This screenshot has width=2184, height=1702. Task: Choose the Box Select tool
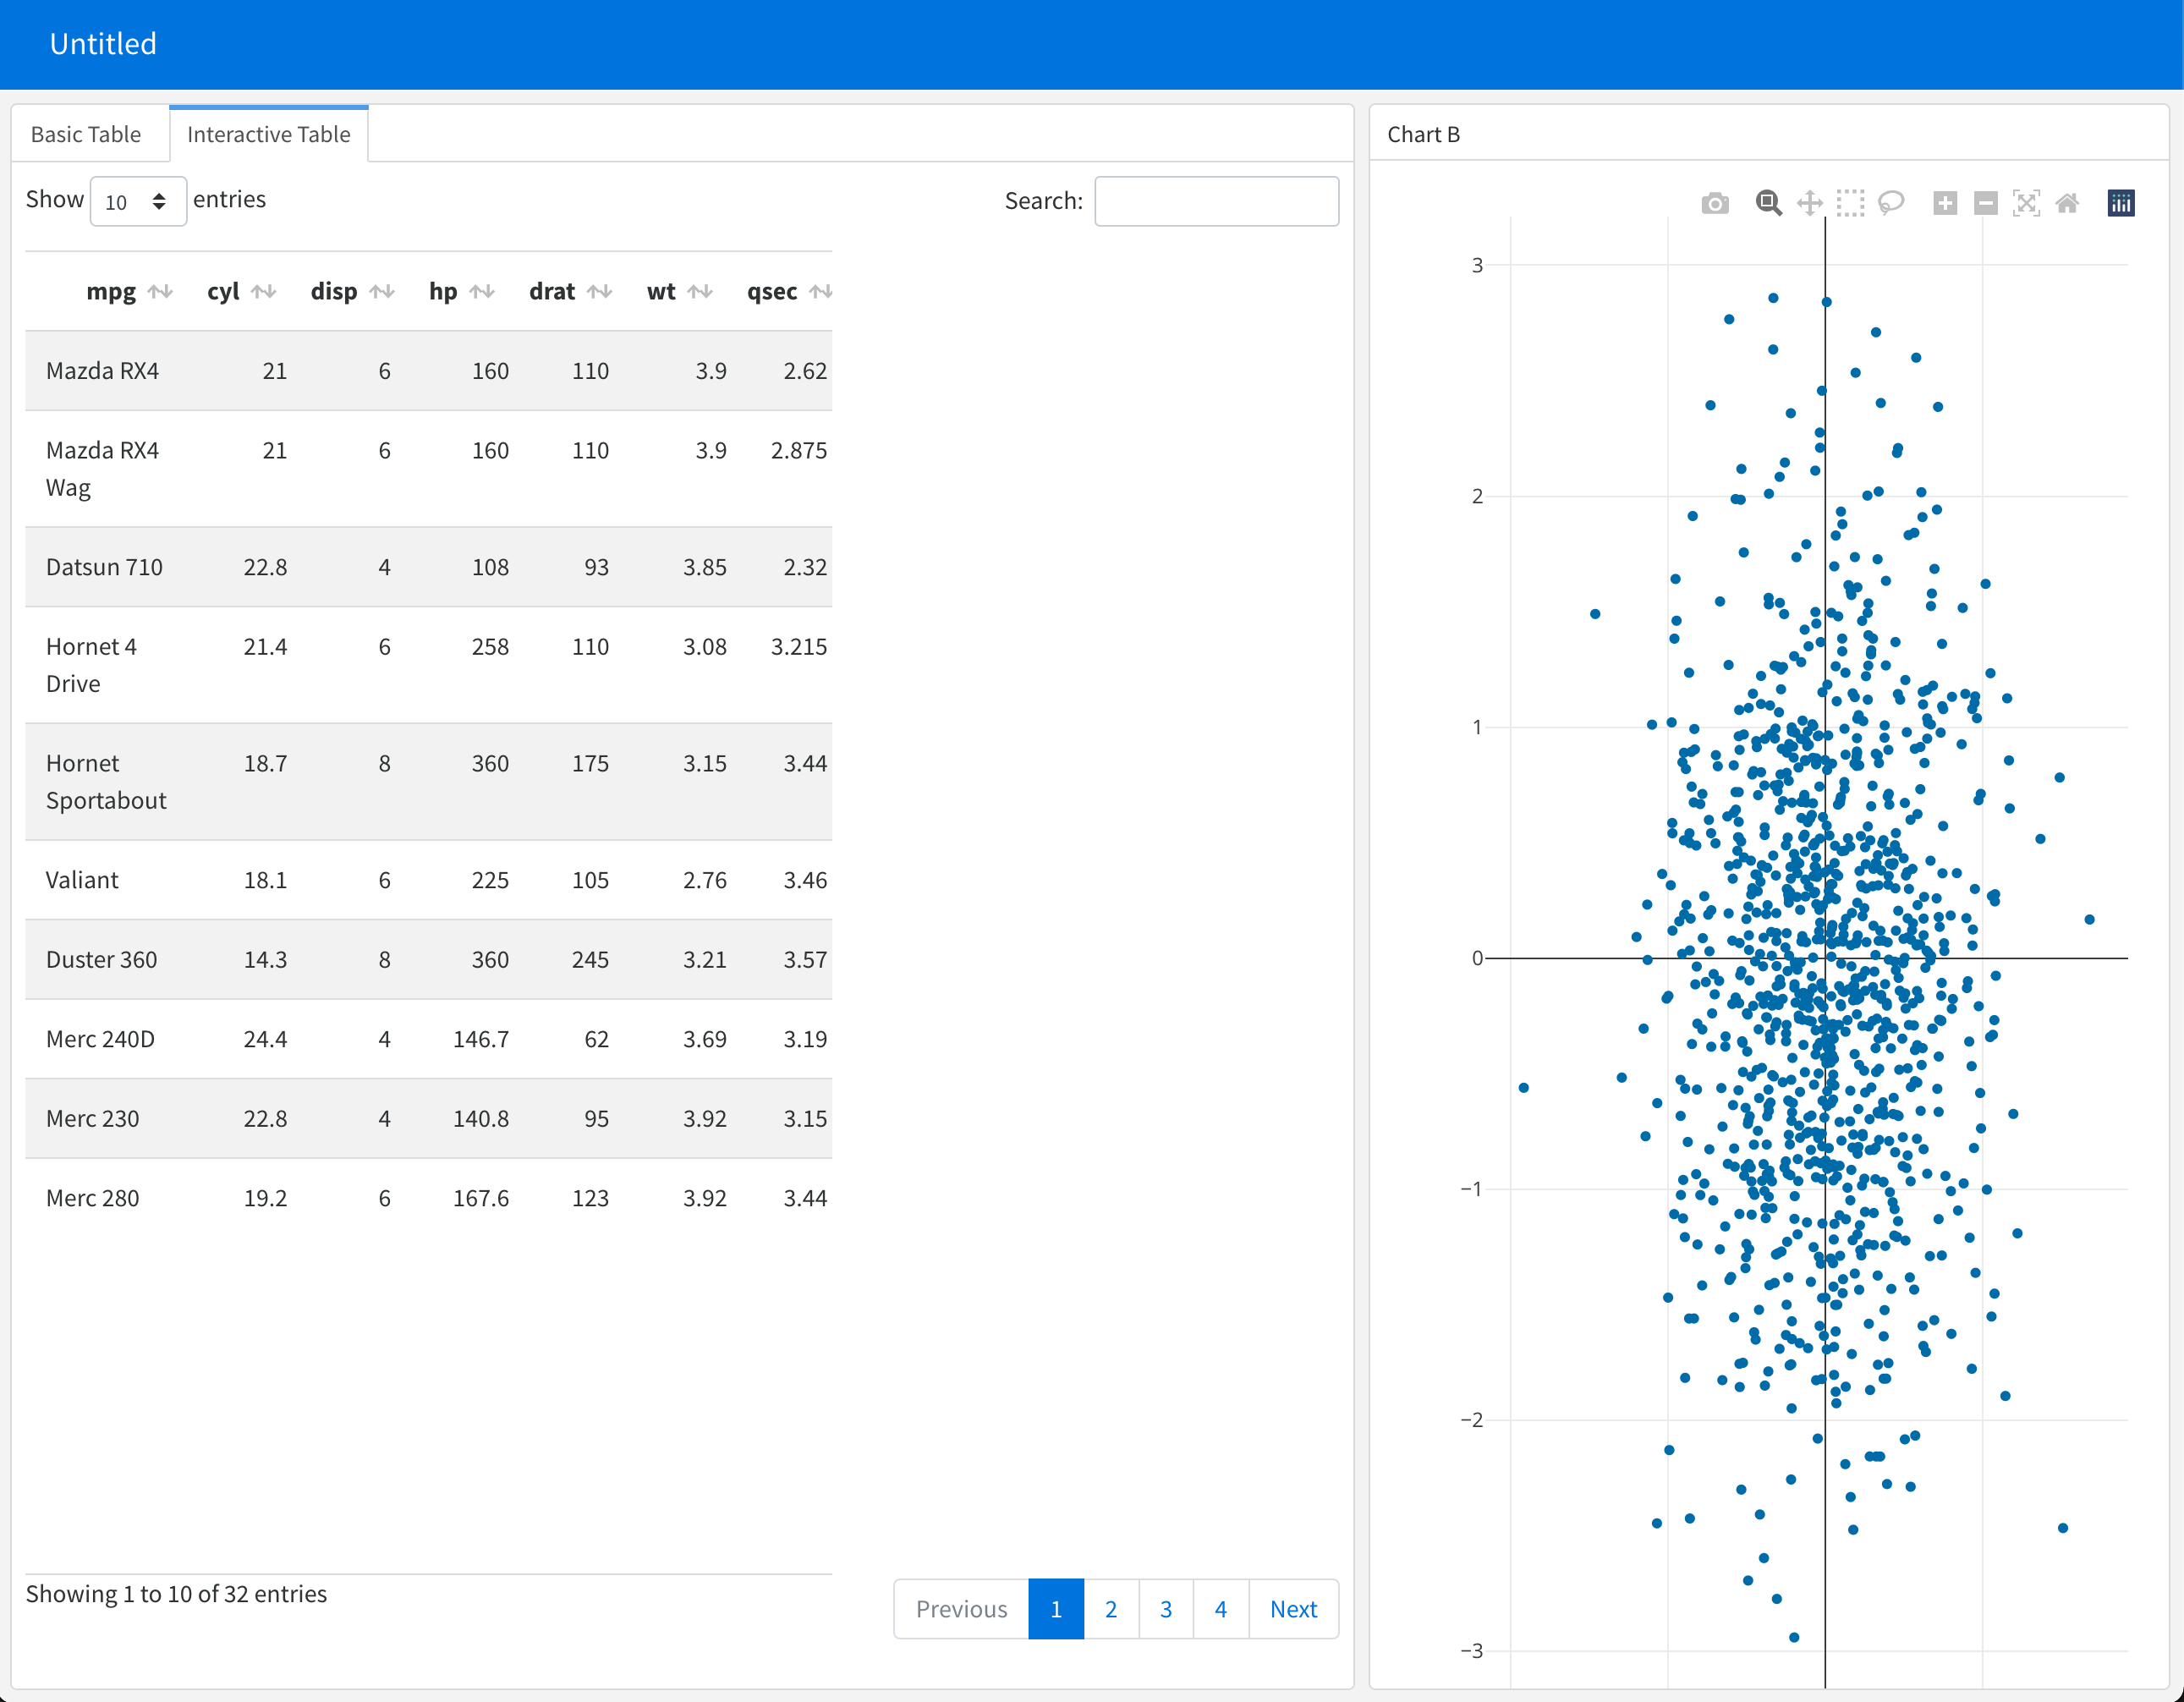tap(1850, 204)
